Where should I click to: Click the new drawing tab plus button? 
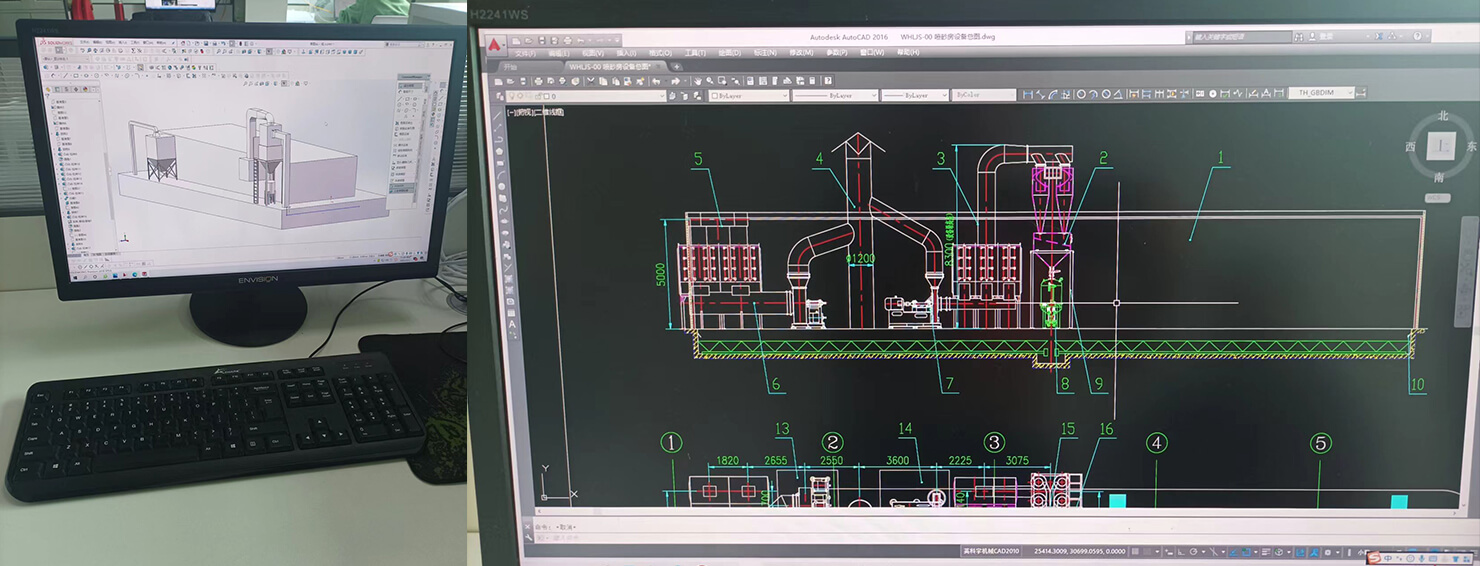tap(676, 66)
